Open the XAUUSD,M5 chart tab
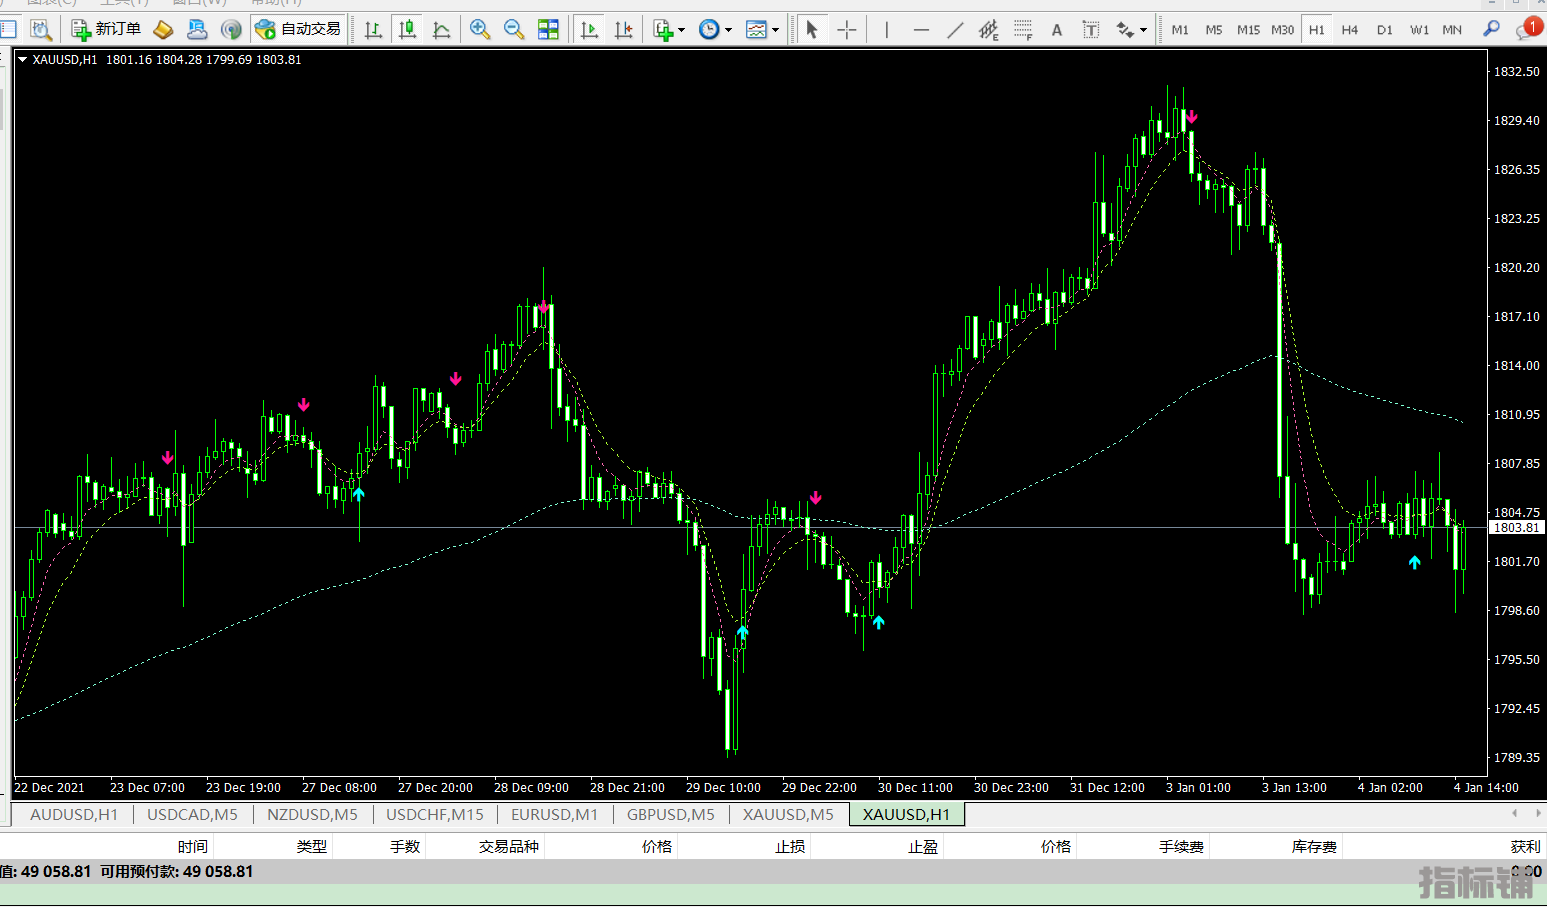 (x=788, y=814)
